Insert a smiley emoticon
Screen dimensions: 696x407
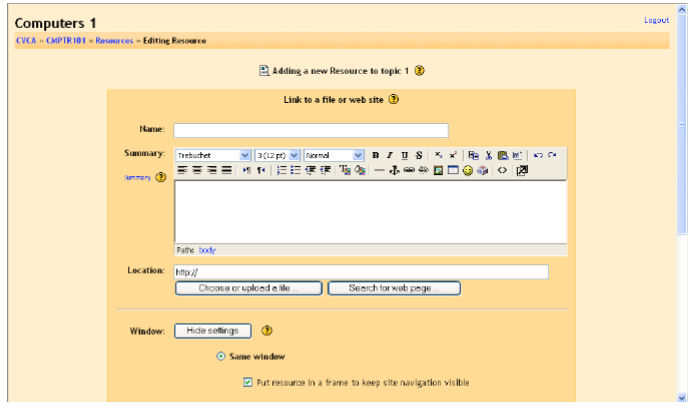(467, 171)
